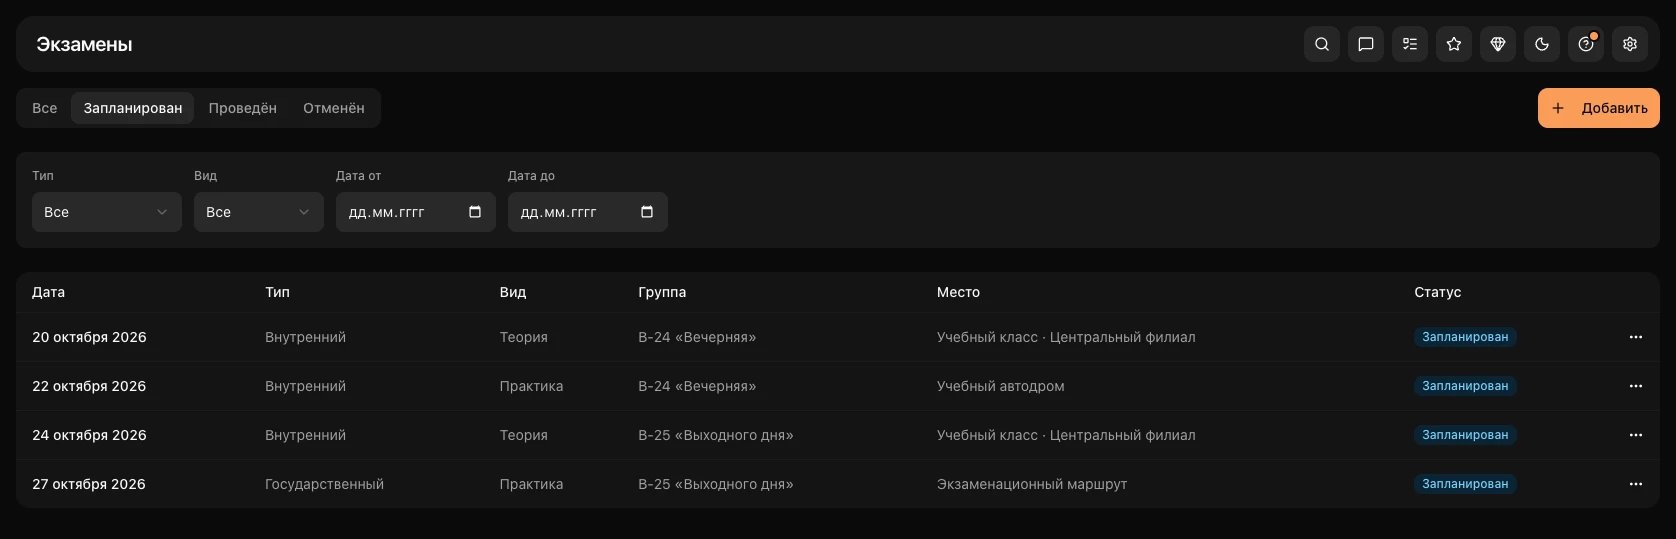This screenshot has height=539, width=1676.
Task: Expand the Вид filter dropdown
Action: (259, 212)
